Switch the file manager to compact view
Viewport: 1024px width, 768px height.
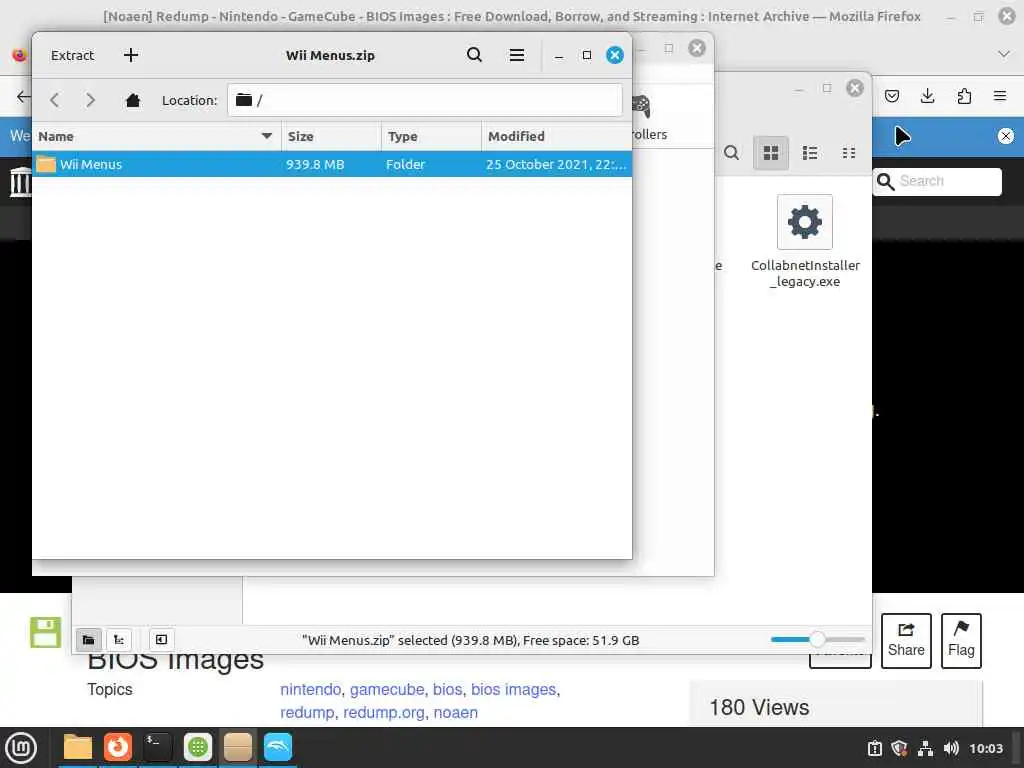click(x=849, y=153)
